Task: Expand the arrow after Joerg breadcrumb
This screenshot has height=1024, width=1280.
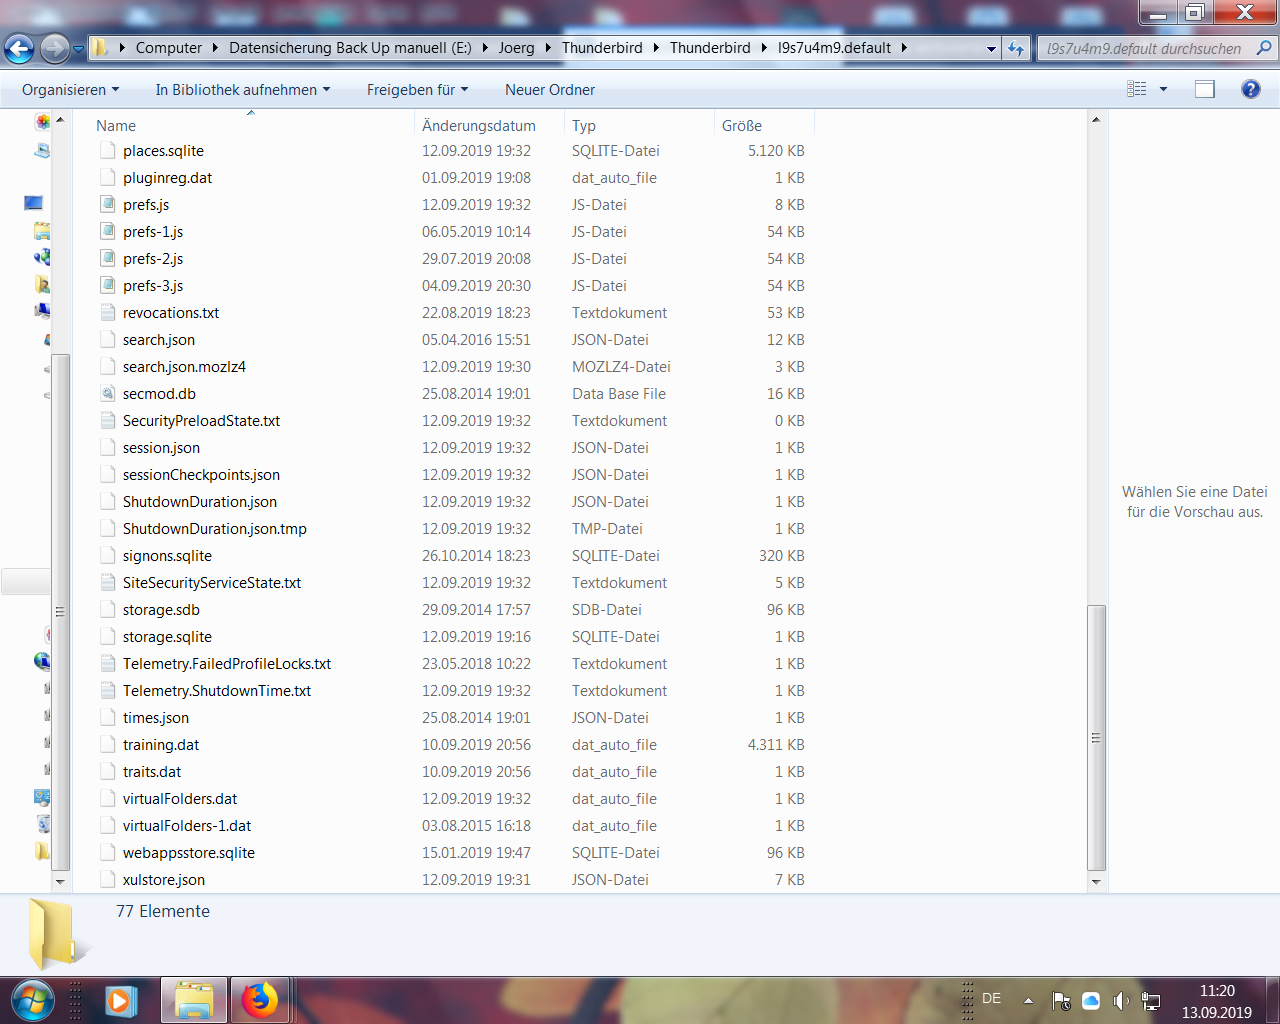Action: (x=548, y=47)
